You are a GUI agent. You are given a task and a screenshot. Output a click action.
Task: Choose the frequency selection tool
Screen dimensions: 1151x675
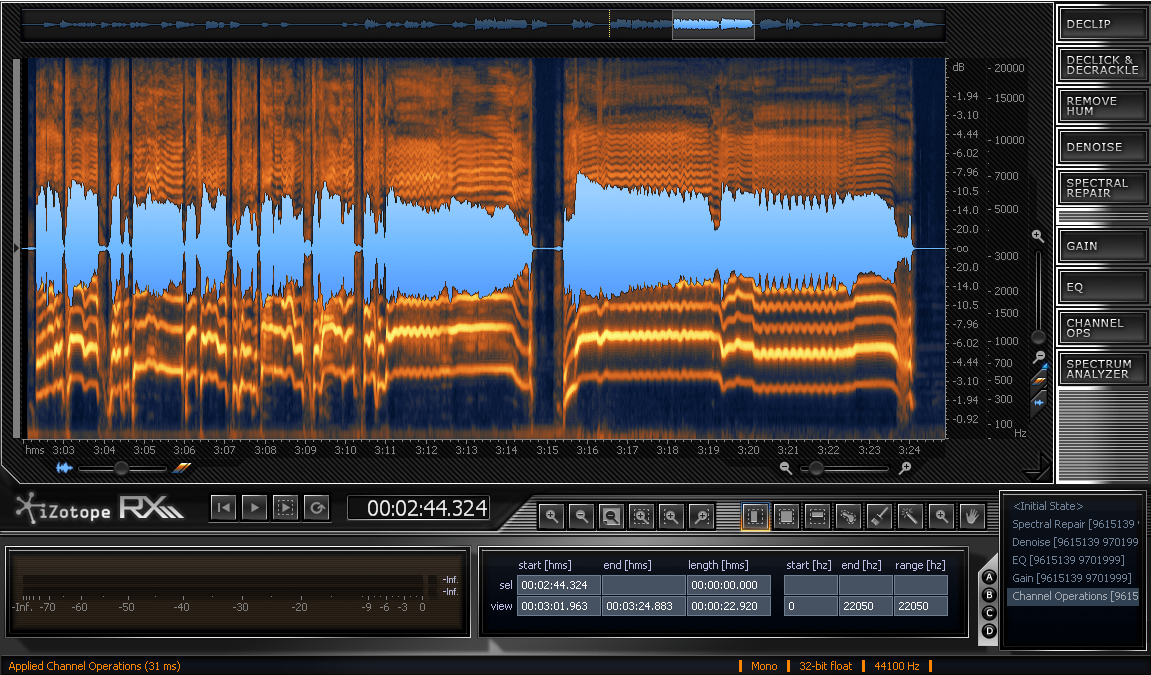816,516
